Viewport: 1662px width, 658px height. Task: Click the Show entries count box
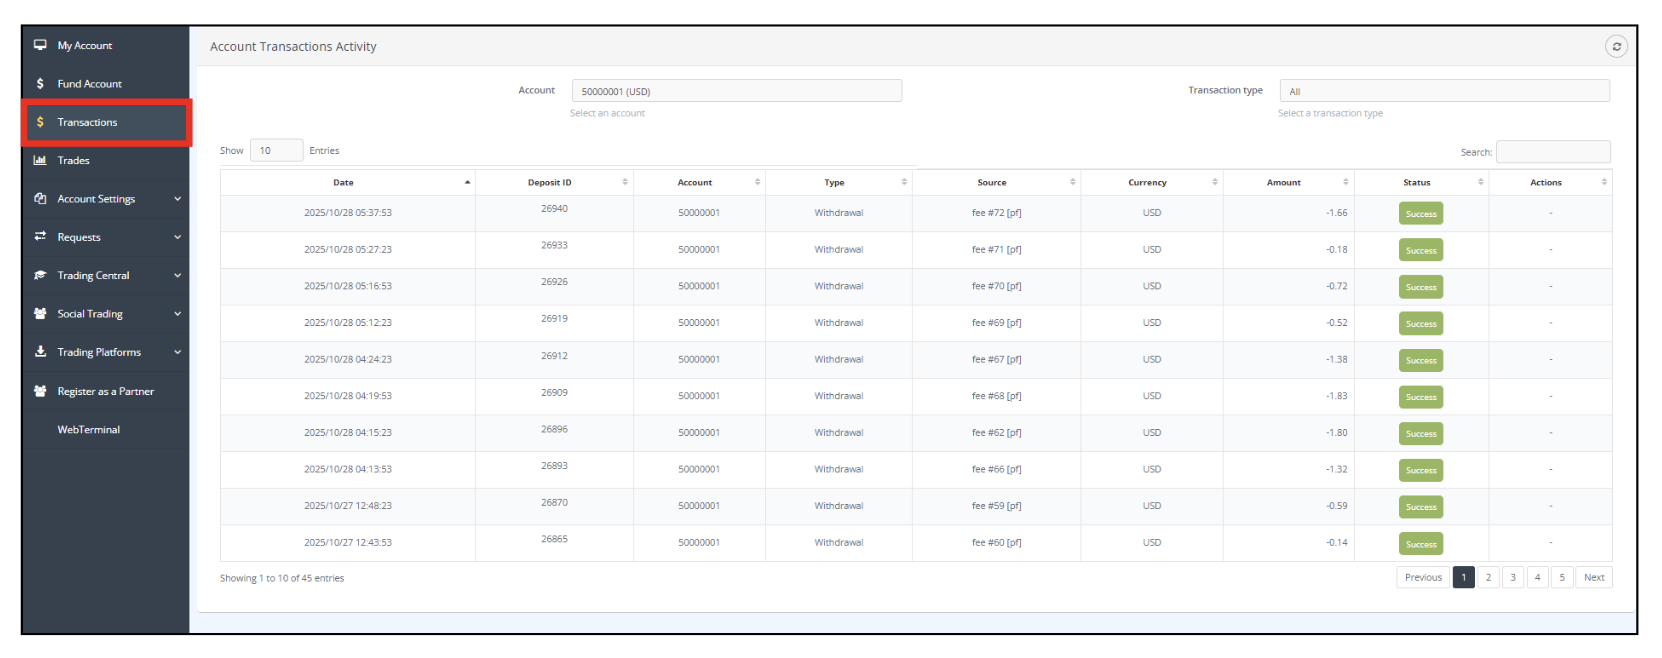coord(275,150)
